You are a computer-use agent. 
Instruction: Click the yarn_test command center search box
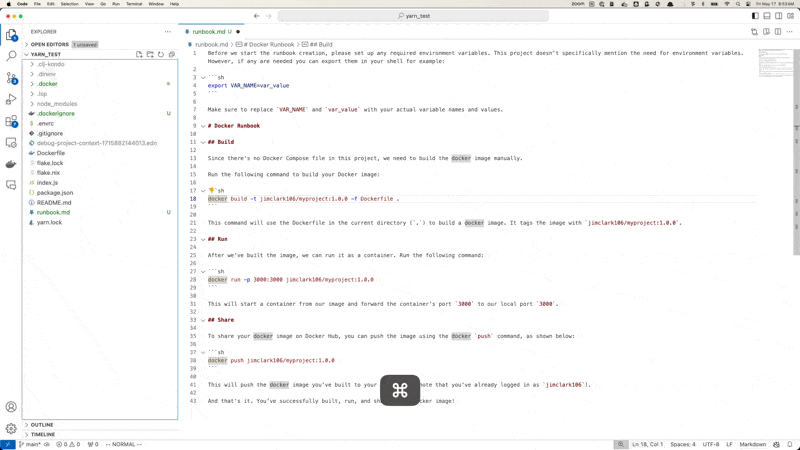[413, 16]
